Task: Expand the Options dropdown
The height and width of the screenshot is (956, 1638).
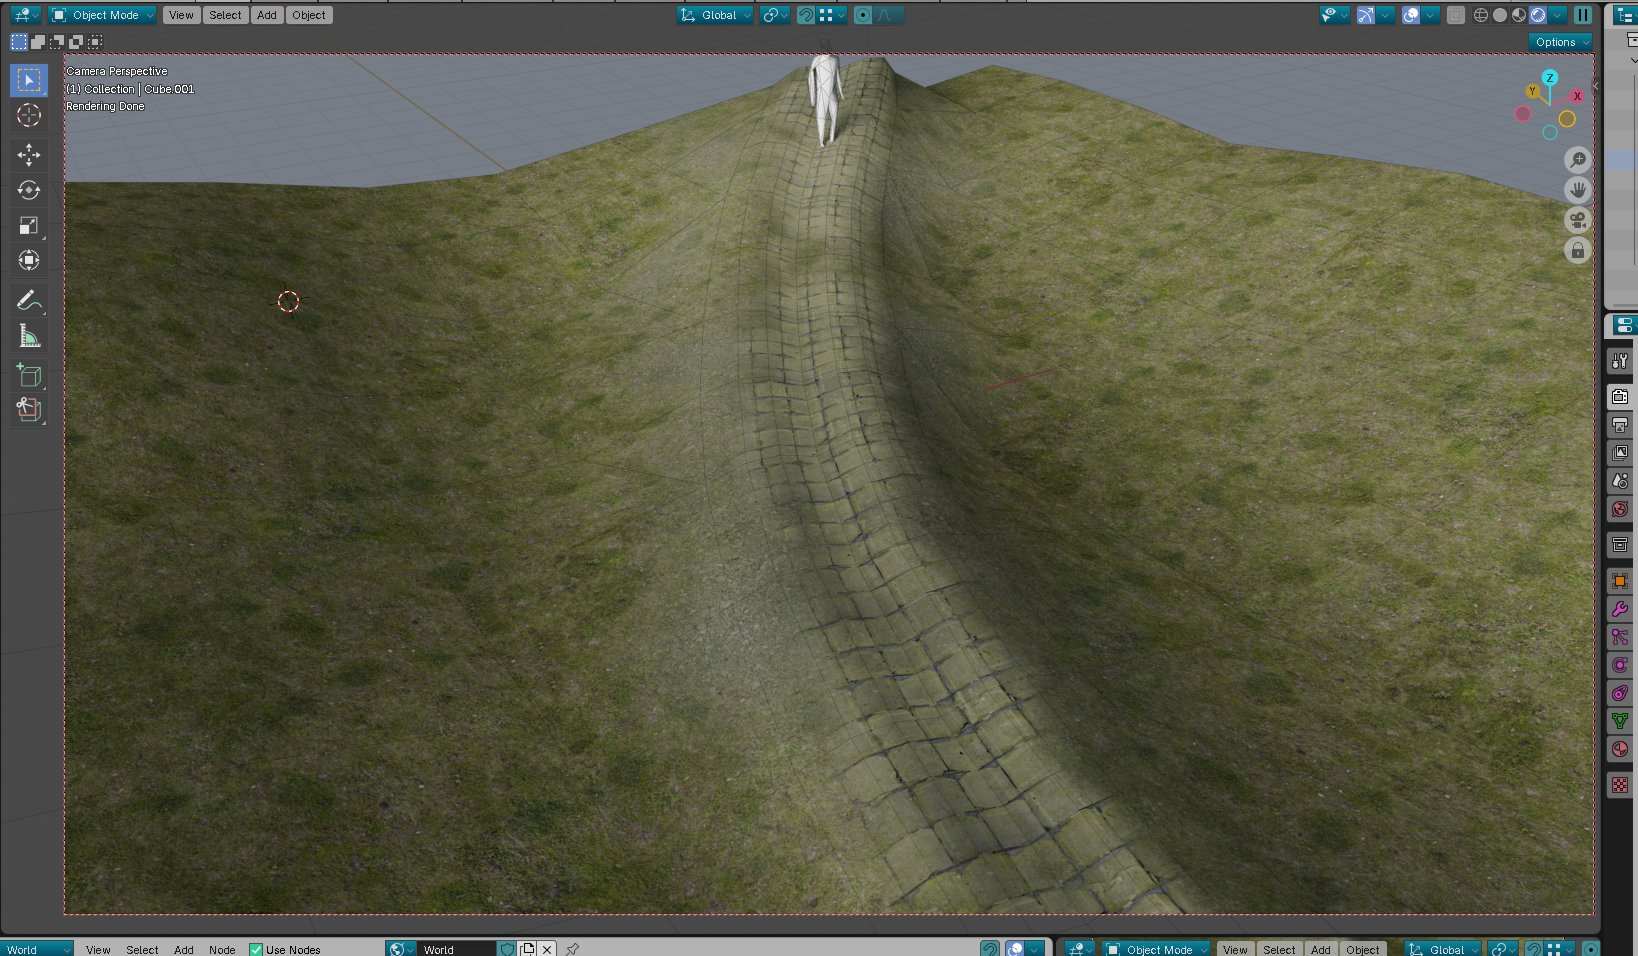Action: [x=1560, y=42]
